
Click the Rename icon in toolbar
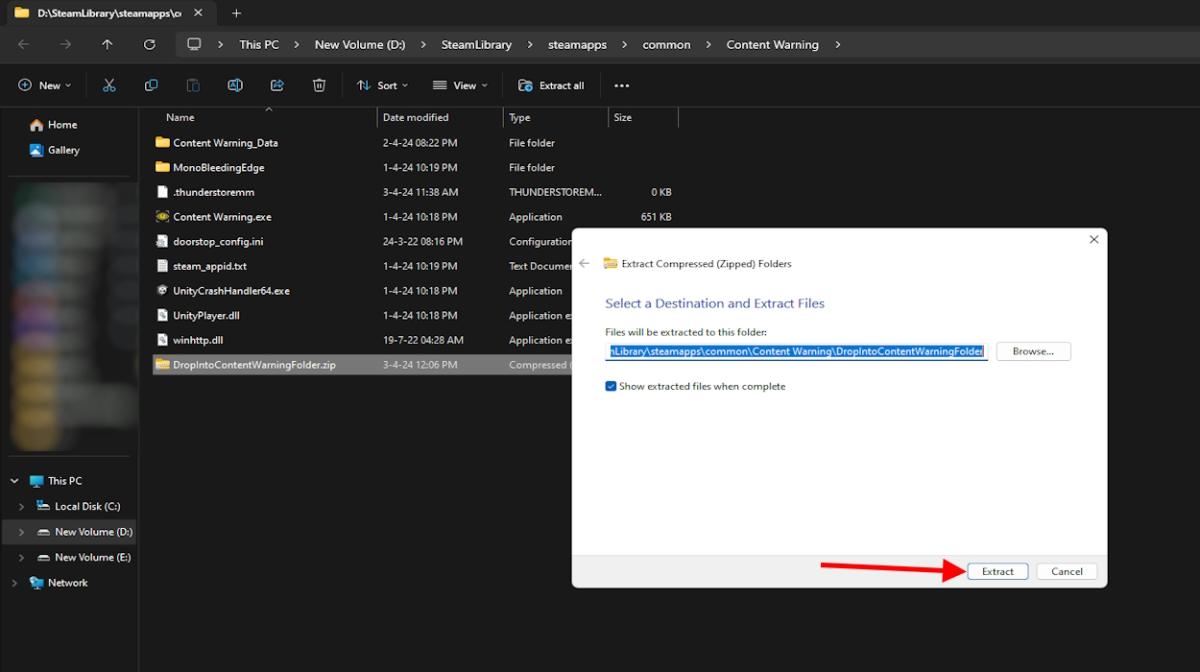point(235,86)
